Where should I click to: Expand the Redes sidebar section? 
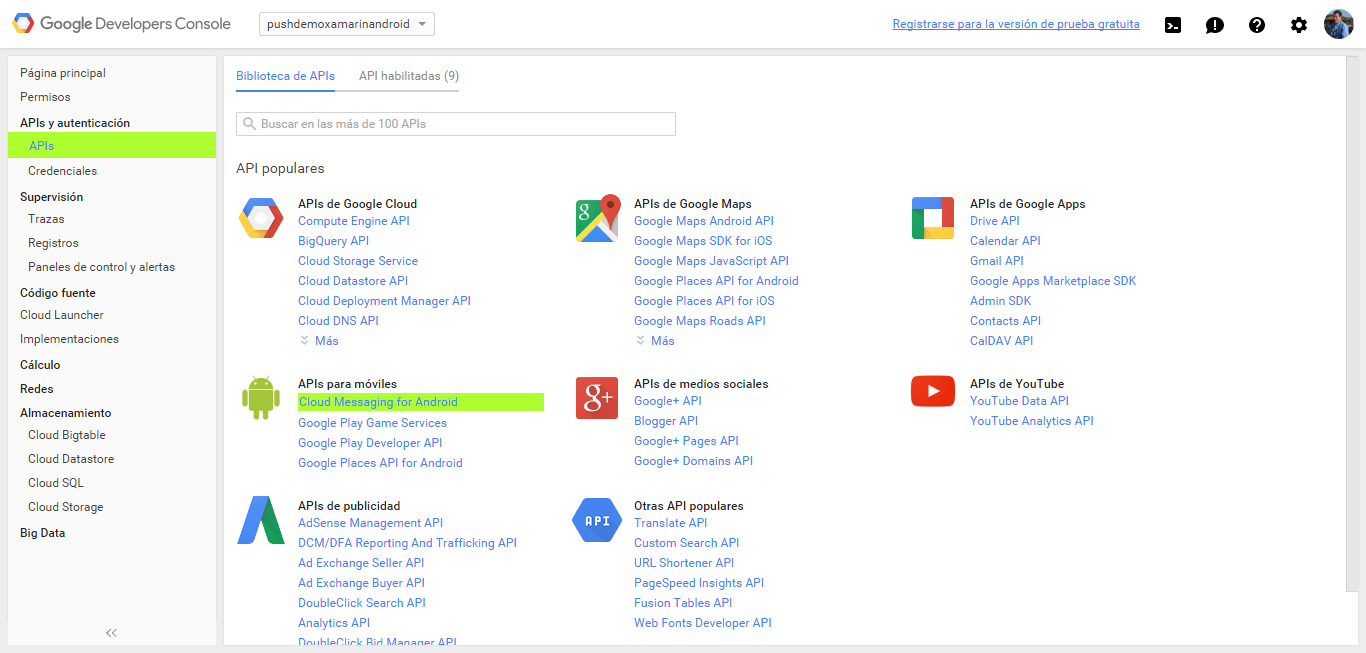(x=37, y=389)
